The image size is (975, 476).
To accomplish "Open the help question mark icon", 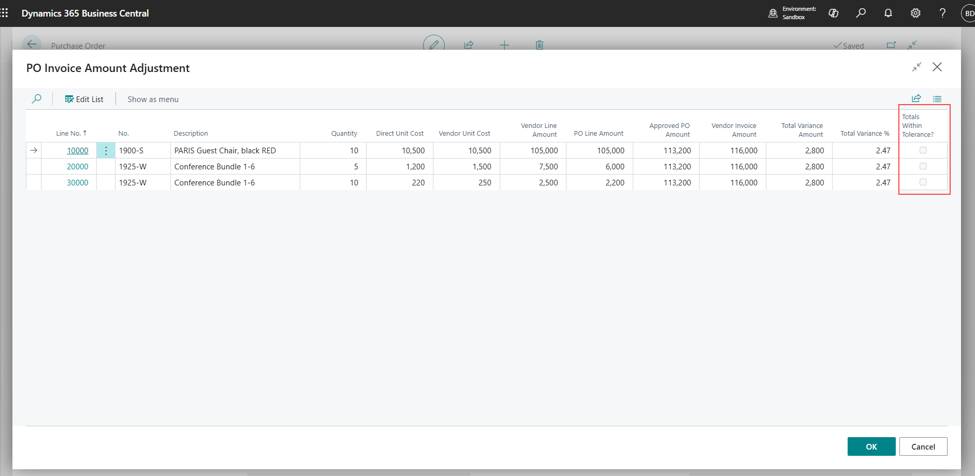I will pos(943,12).
